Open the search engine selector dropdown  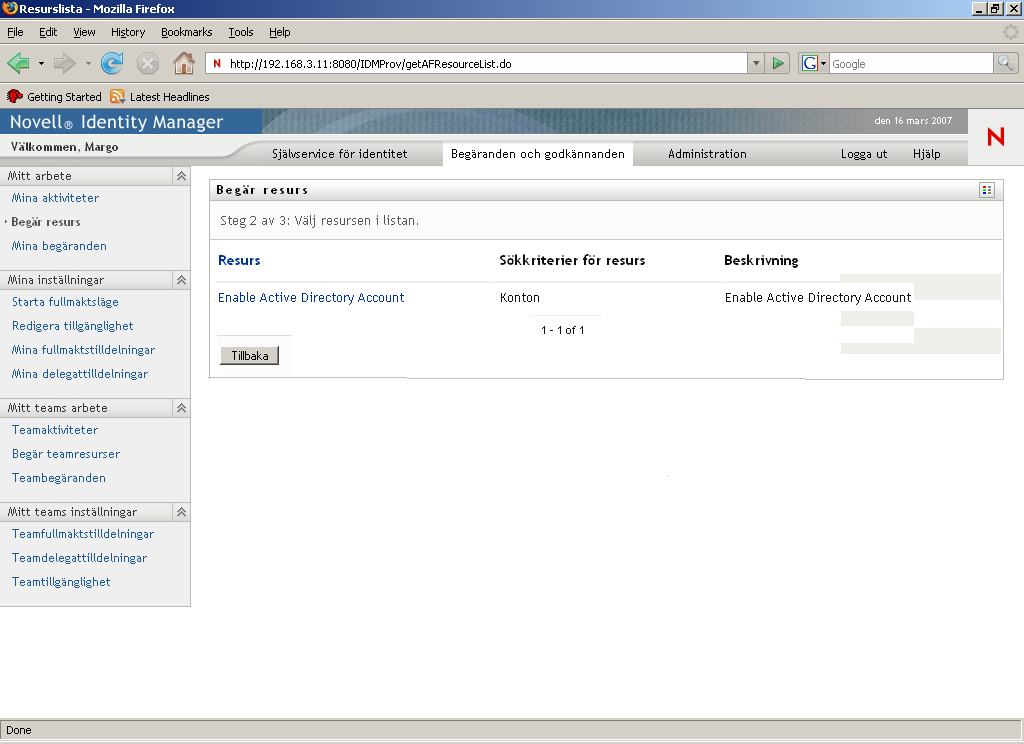coord(823,63)
